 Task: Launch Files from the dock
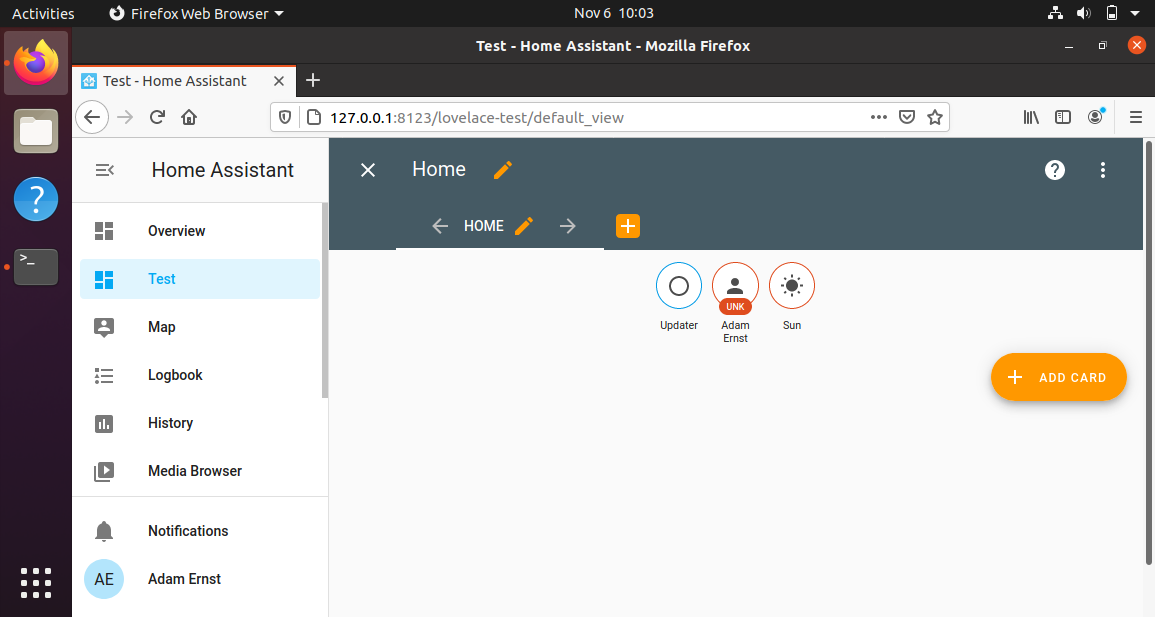tap(36, 131)
